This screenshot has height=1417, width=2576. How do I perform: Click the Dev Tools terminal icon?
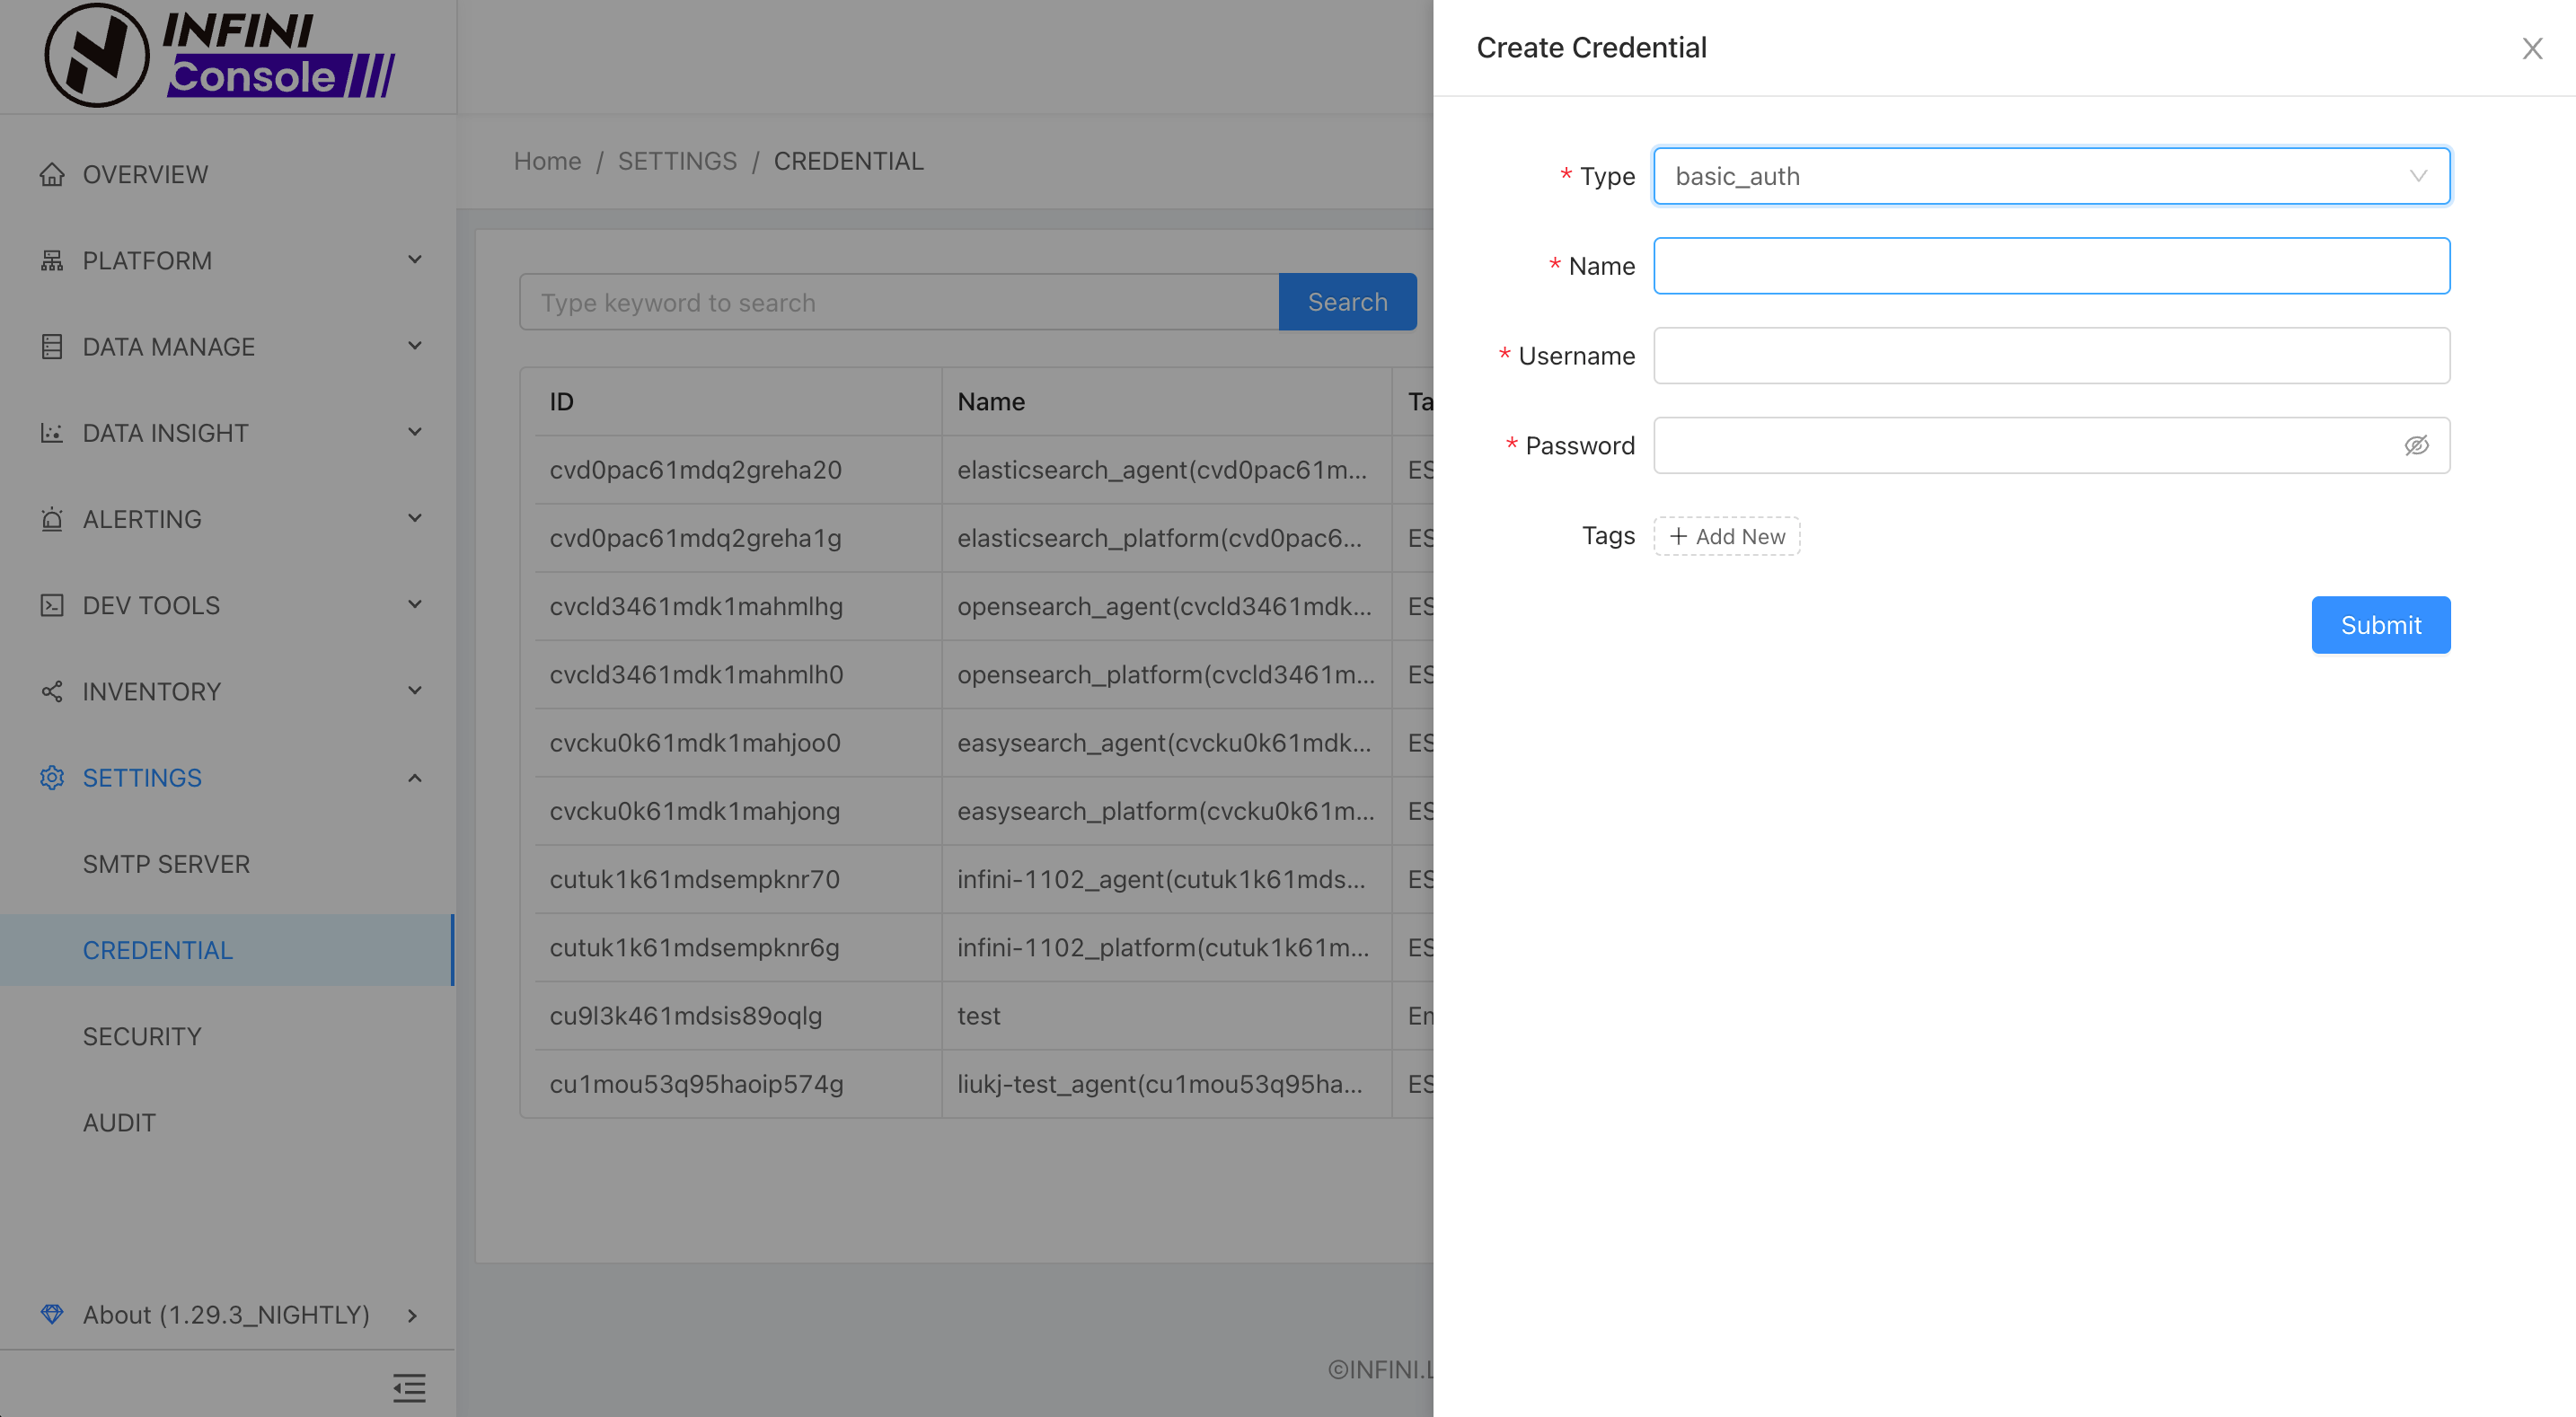[52, 605]
